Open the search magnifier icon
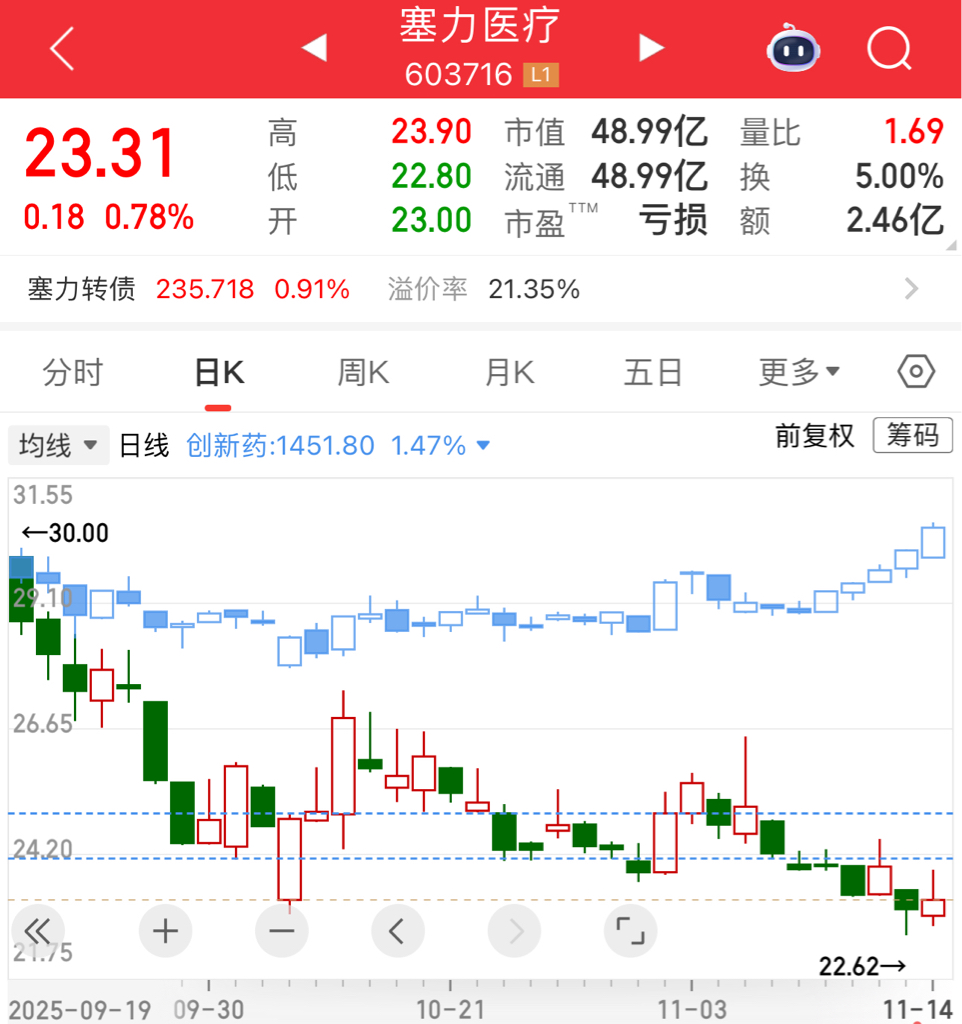Screen dimensions: 962x1024 [x=890, y=48]
